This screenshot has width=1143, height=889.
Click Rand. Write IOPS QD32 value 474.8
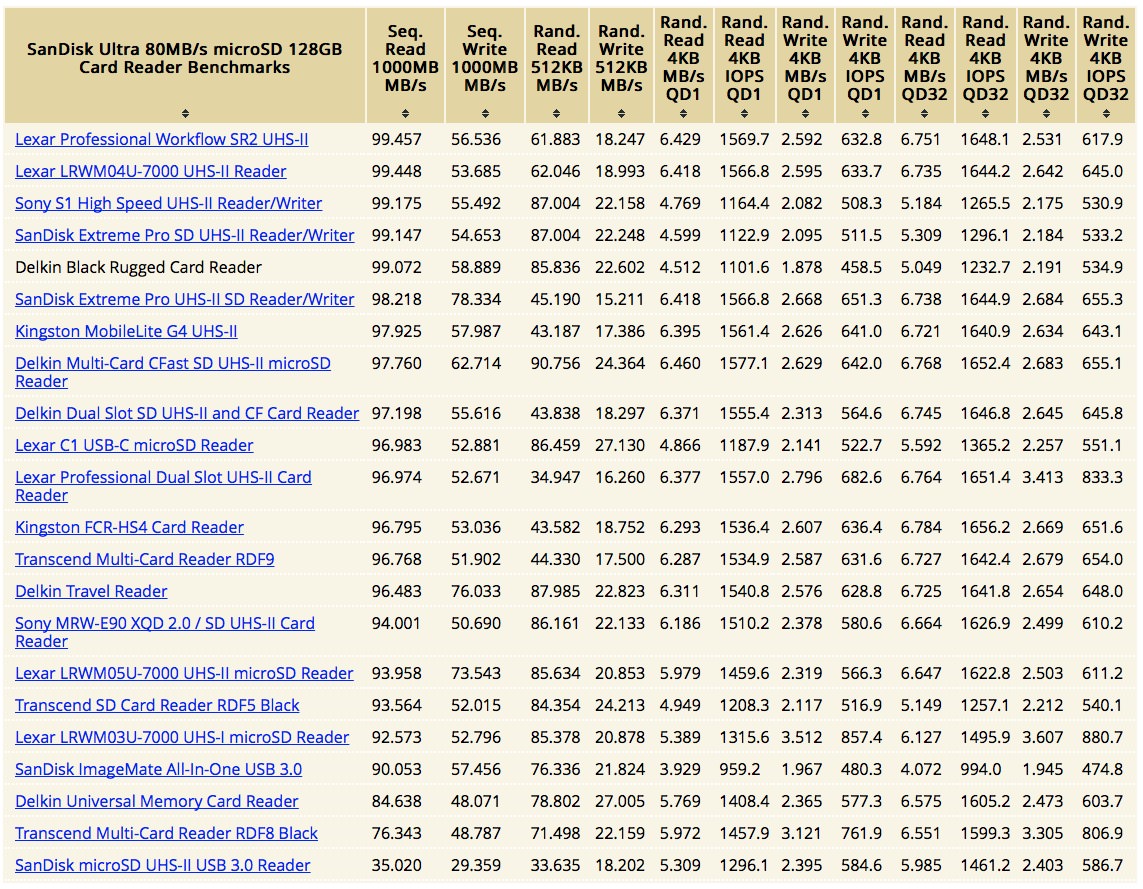[x=1102, y=769]
